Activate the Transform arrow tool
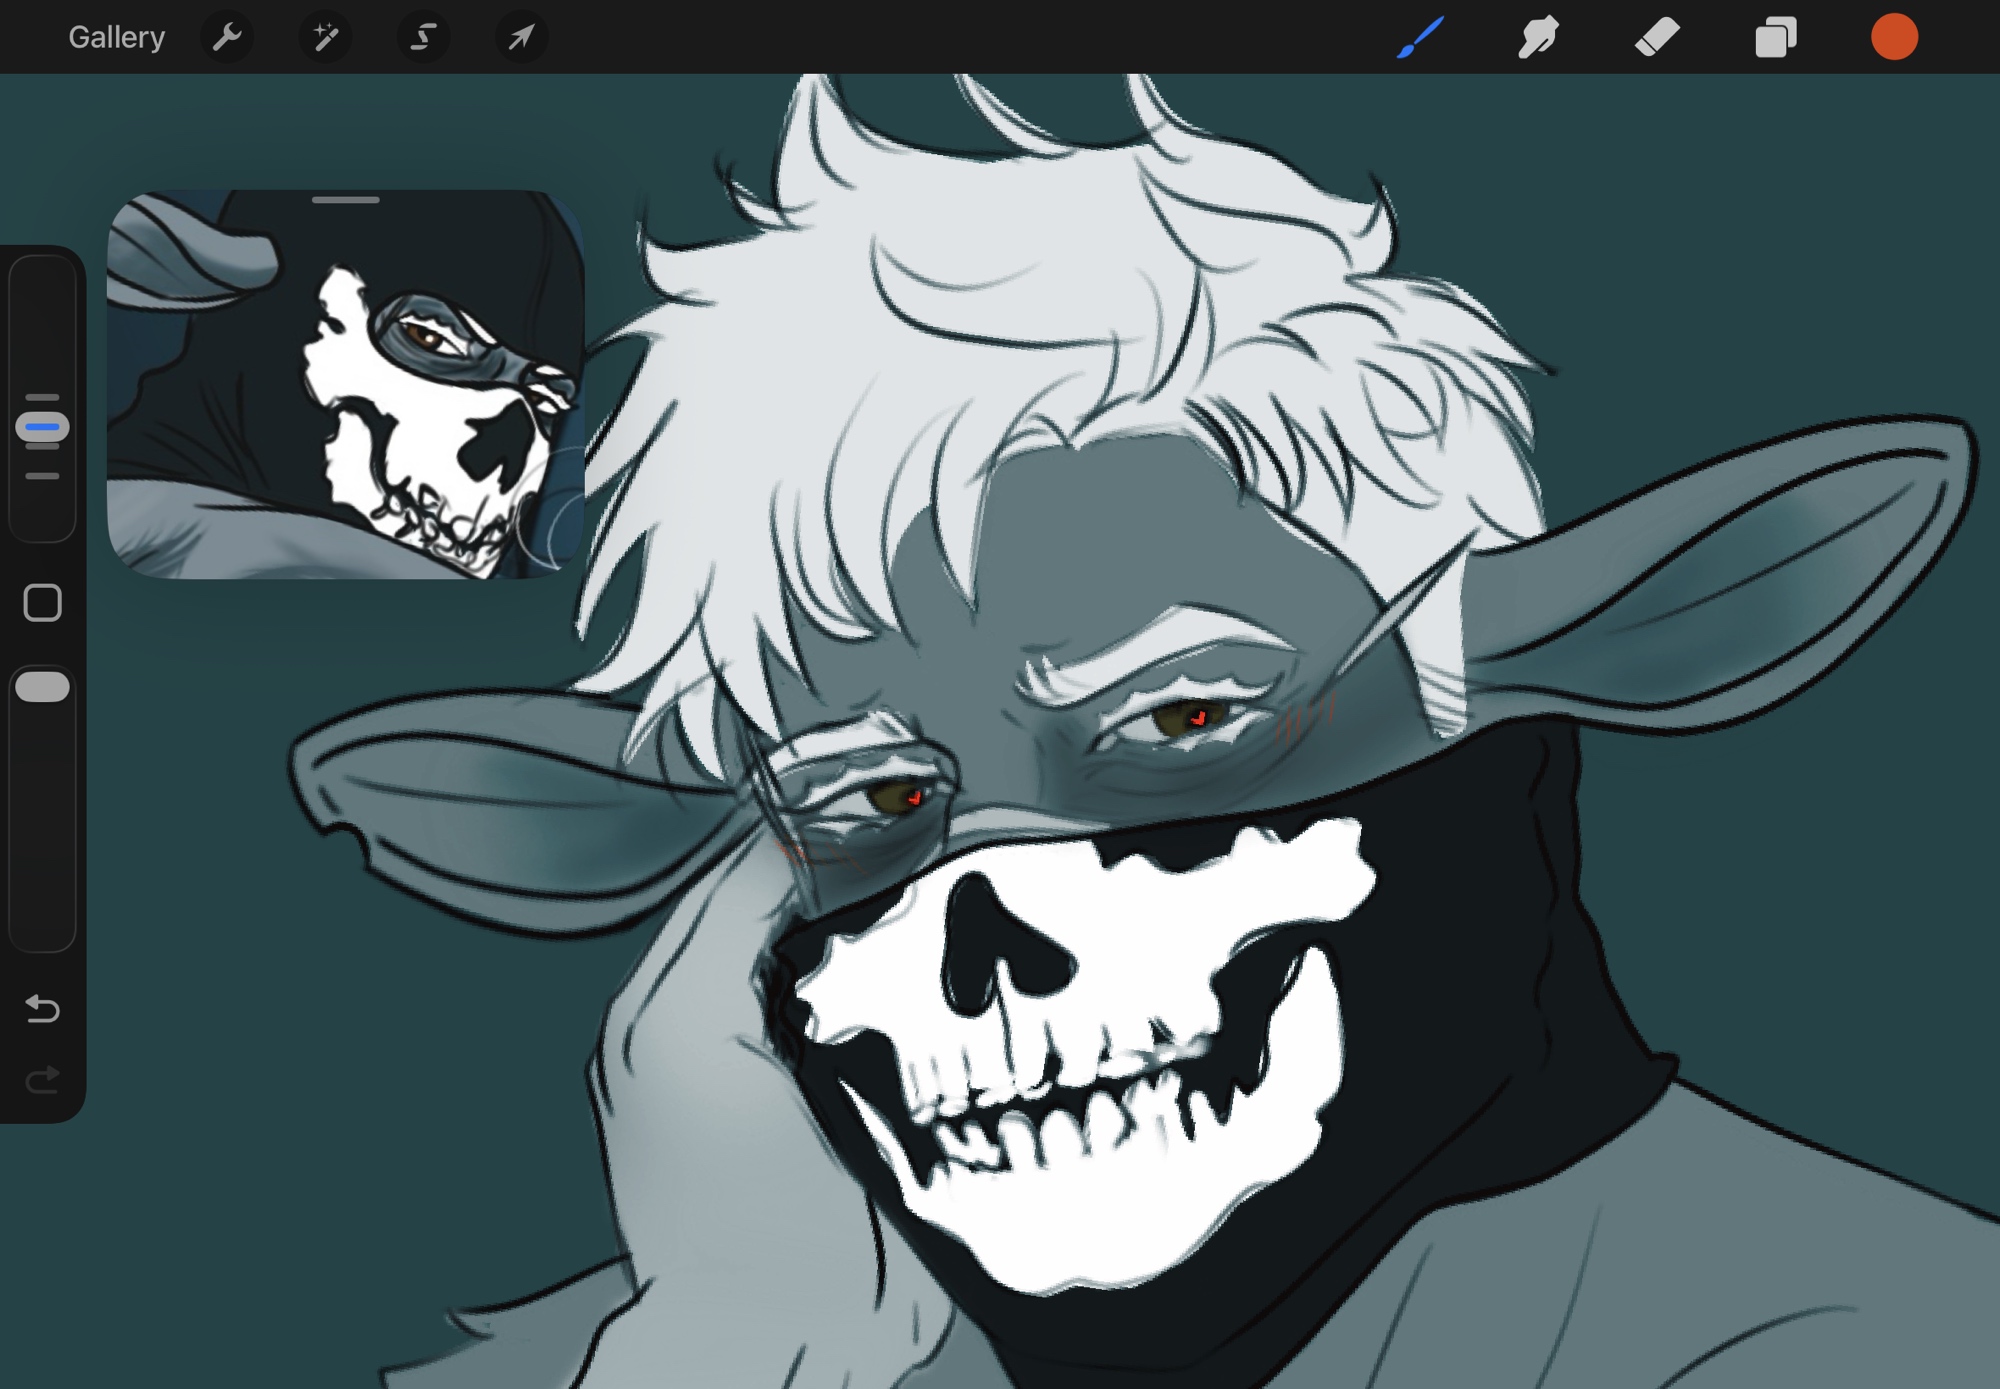The height and width of the screenshot is (1389, 2000). click(x=521, y=38)
